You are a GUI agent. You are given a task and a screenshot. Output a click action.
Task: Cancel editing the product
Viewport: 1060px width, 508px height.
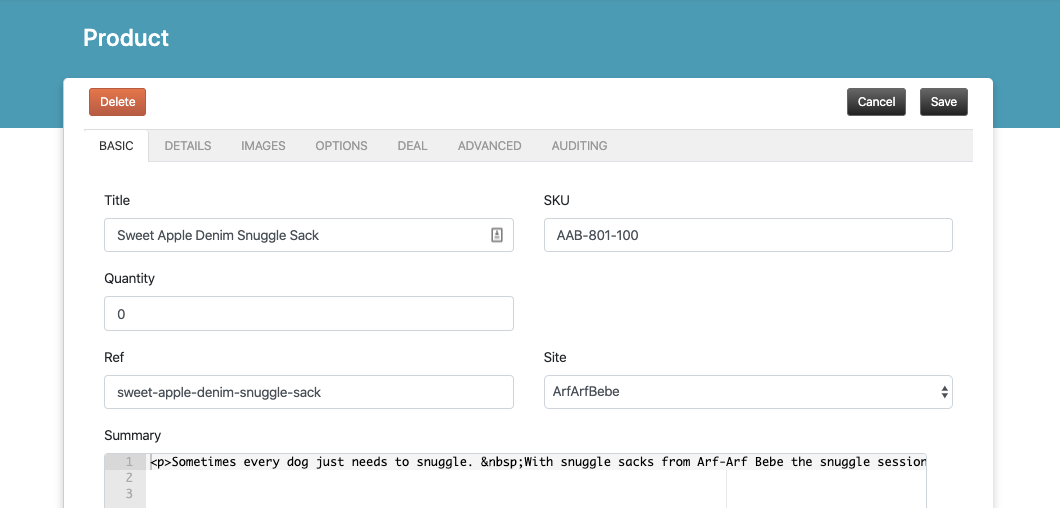tap(876, 102)
